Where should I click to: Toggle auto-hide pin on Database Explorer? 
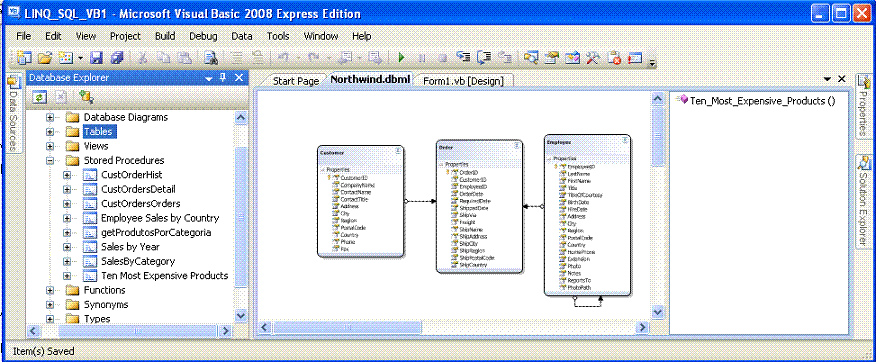(x=223, y=78)
